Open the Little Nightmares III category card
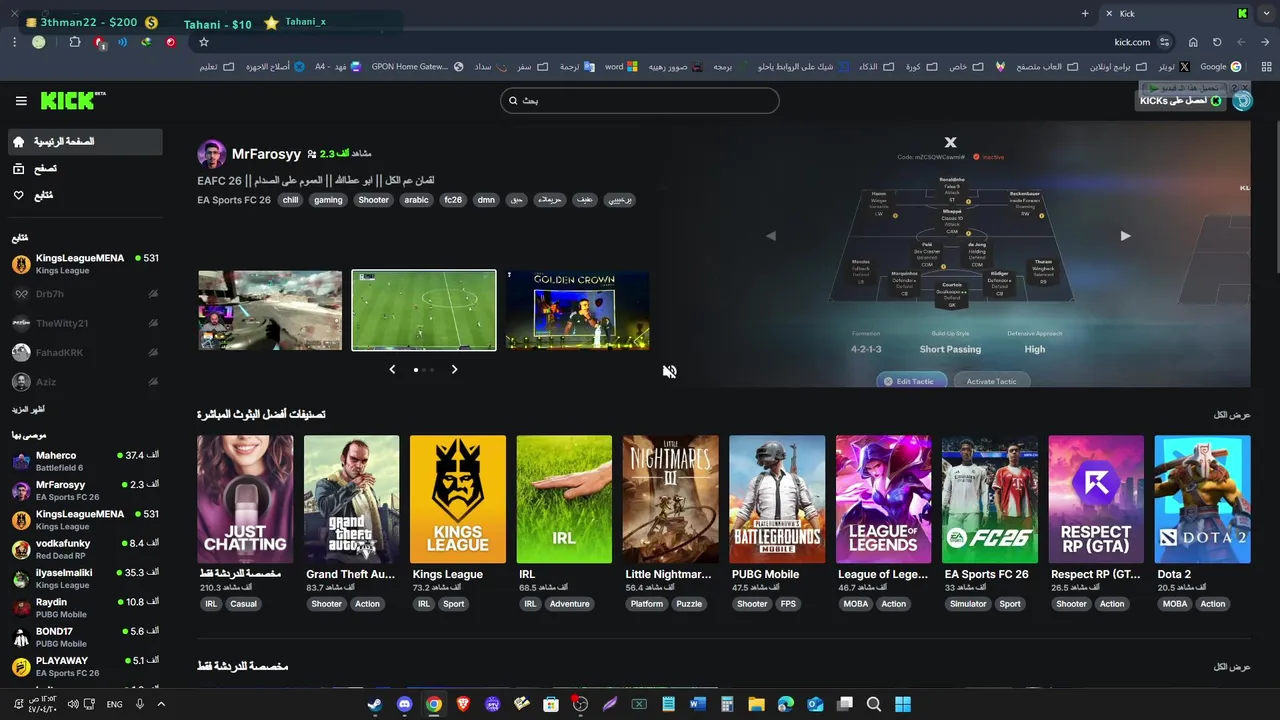The width and height of the screenshot is (1280, 720). coord(670,499)
